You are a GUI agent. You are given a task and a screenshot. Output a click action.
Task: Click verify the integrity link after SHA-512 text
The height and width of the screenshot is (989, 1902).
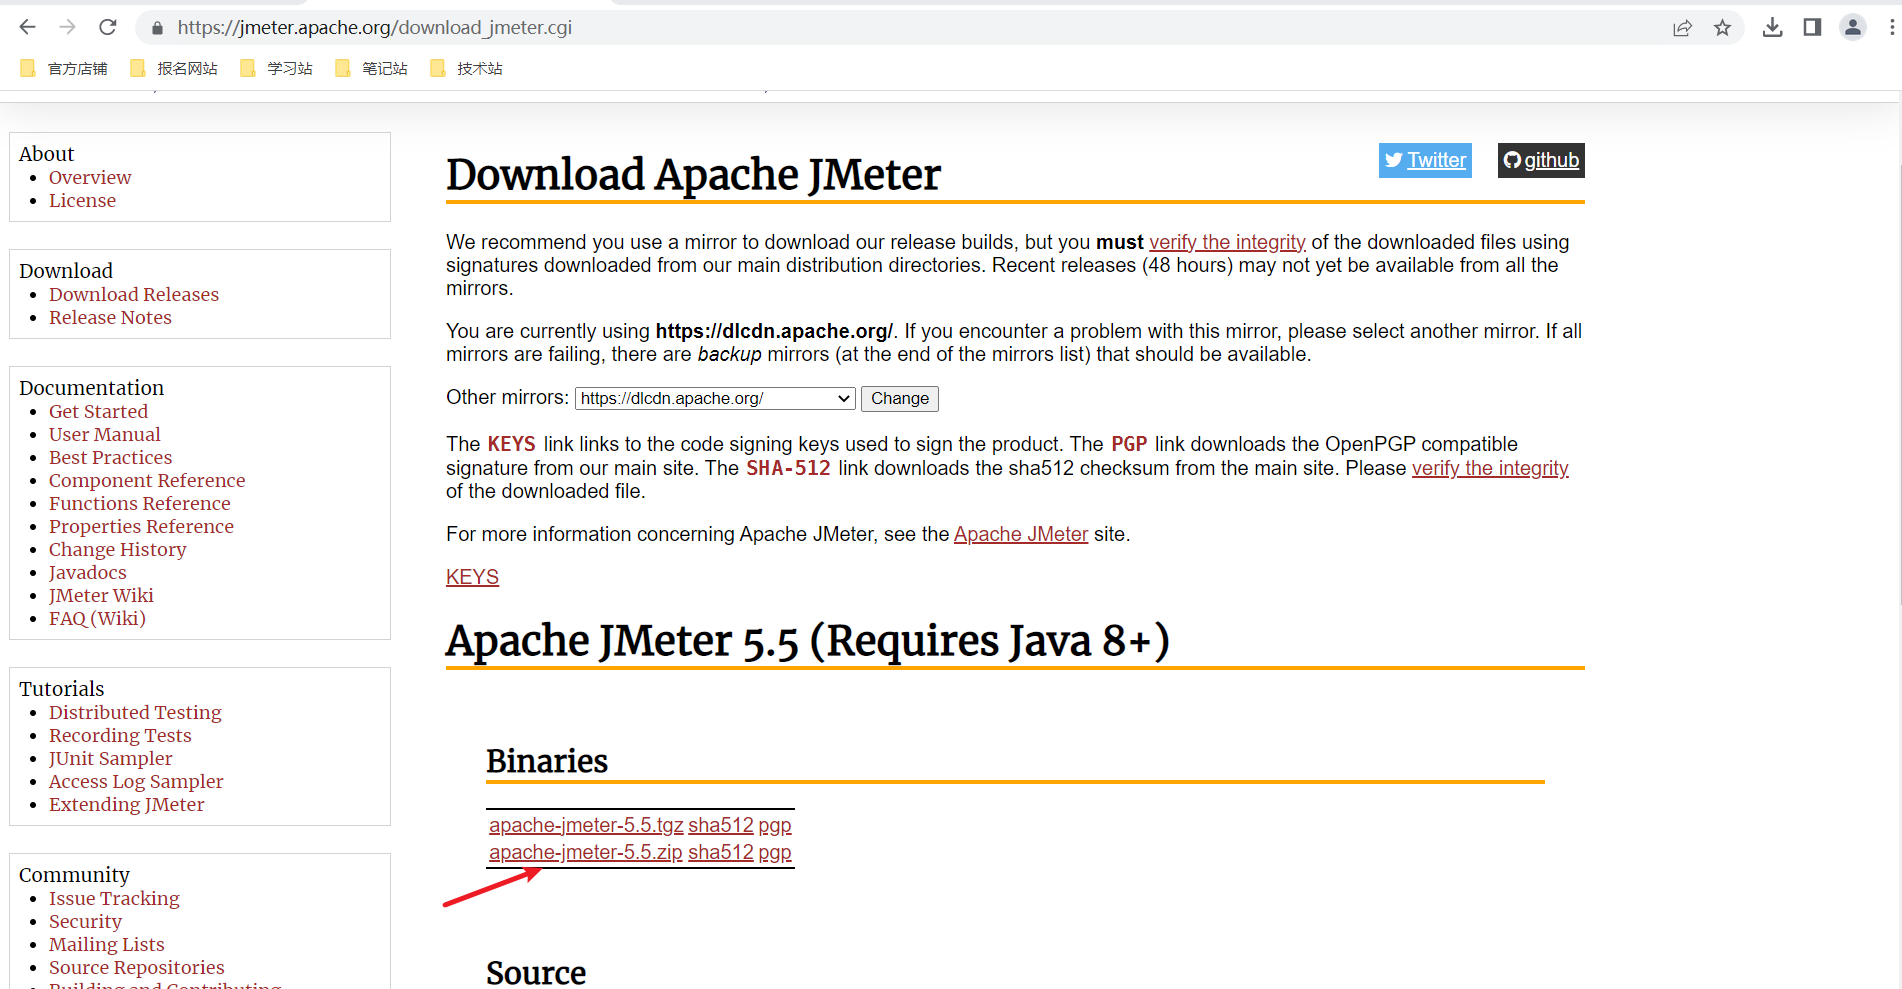coord(1490,468)
